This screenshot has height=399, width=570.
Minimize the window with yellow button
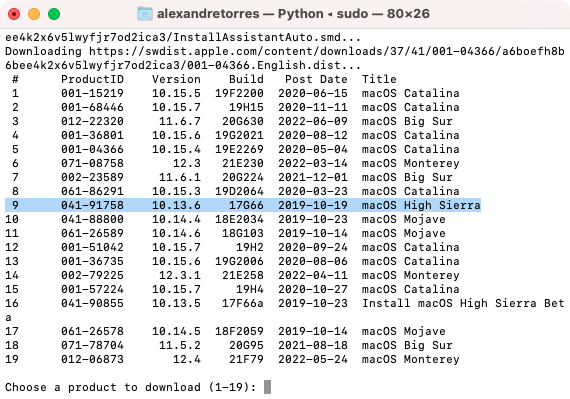(x=34, y=14)
